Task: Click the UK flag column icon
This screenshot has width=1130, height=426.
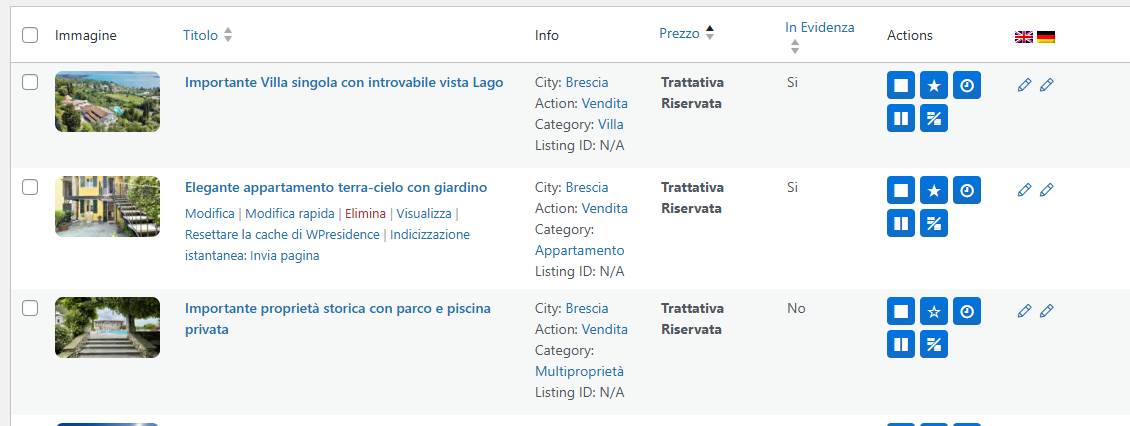Action: coord(1024,37)
